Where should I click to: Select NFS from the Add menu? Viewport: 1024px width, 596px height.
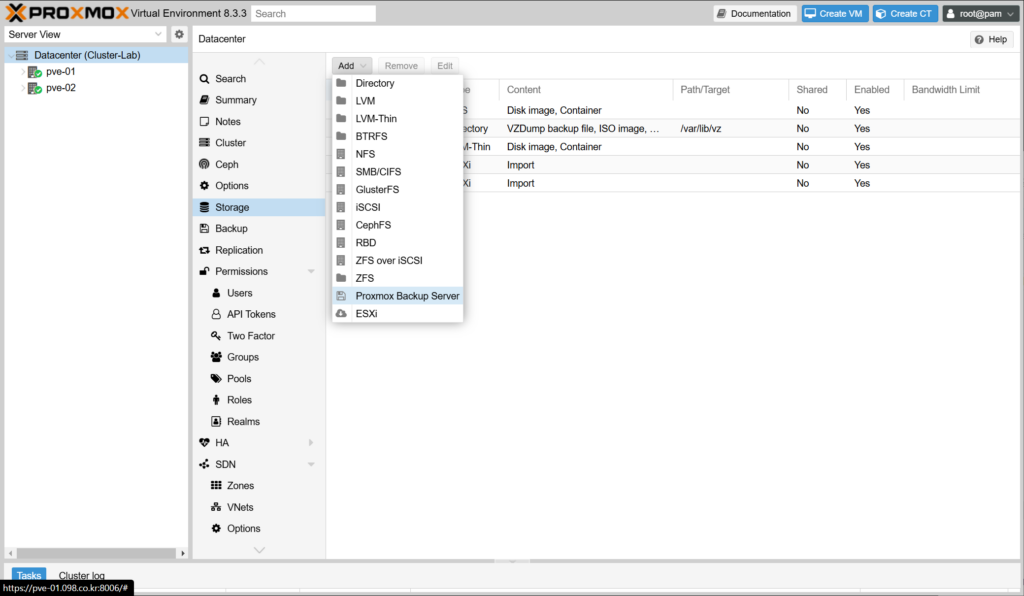point(365,154)
